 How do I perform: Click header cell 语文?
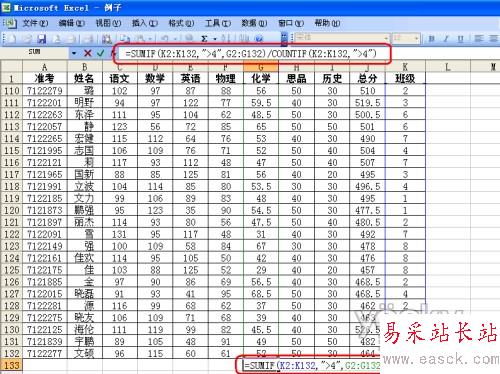click(119, 78)
